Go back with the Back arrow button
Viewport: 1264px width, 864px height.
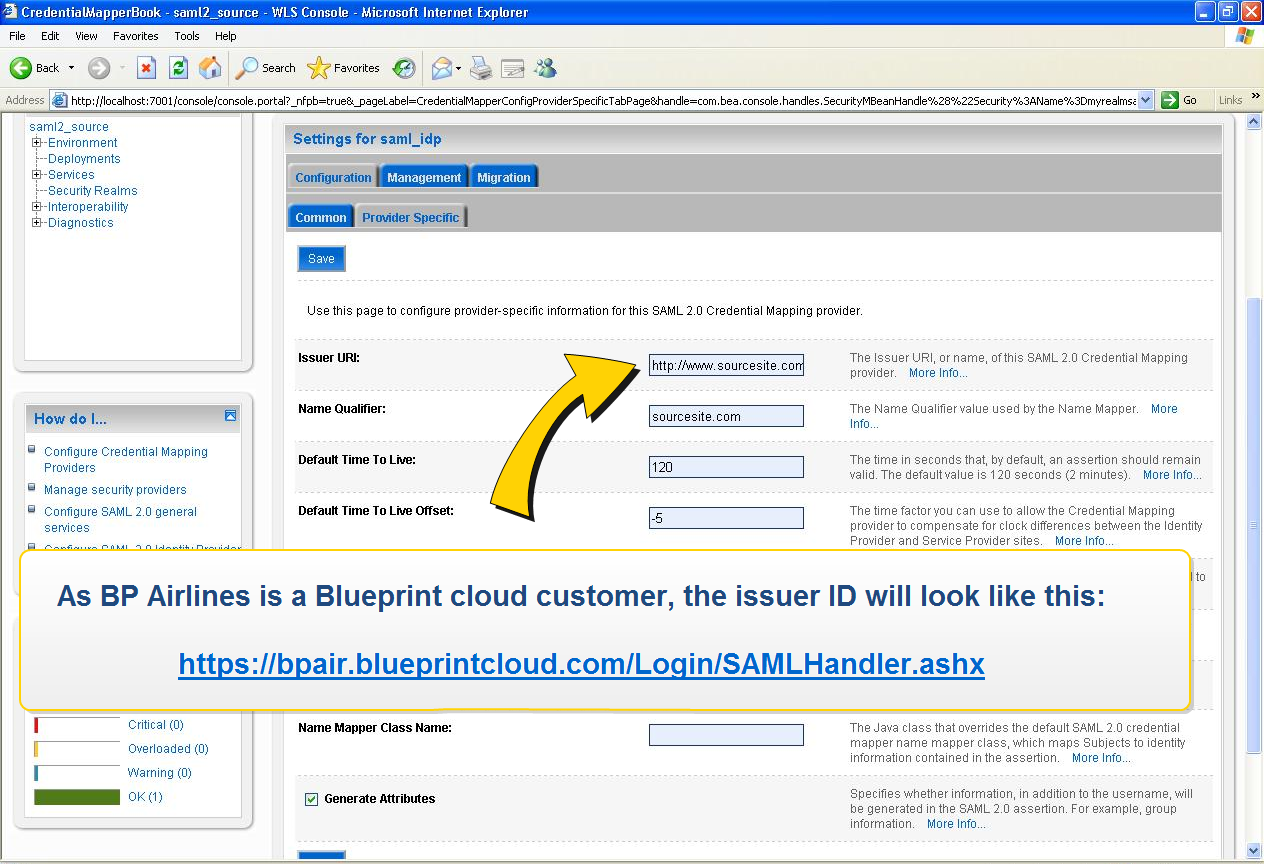(x=35, y=68)
